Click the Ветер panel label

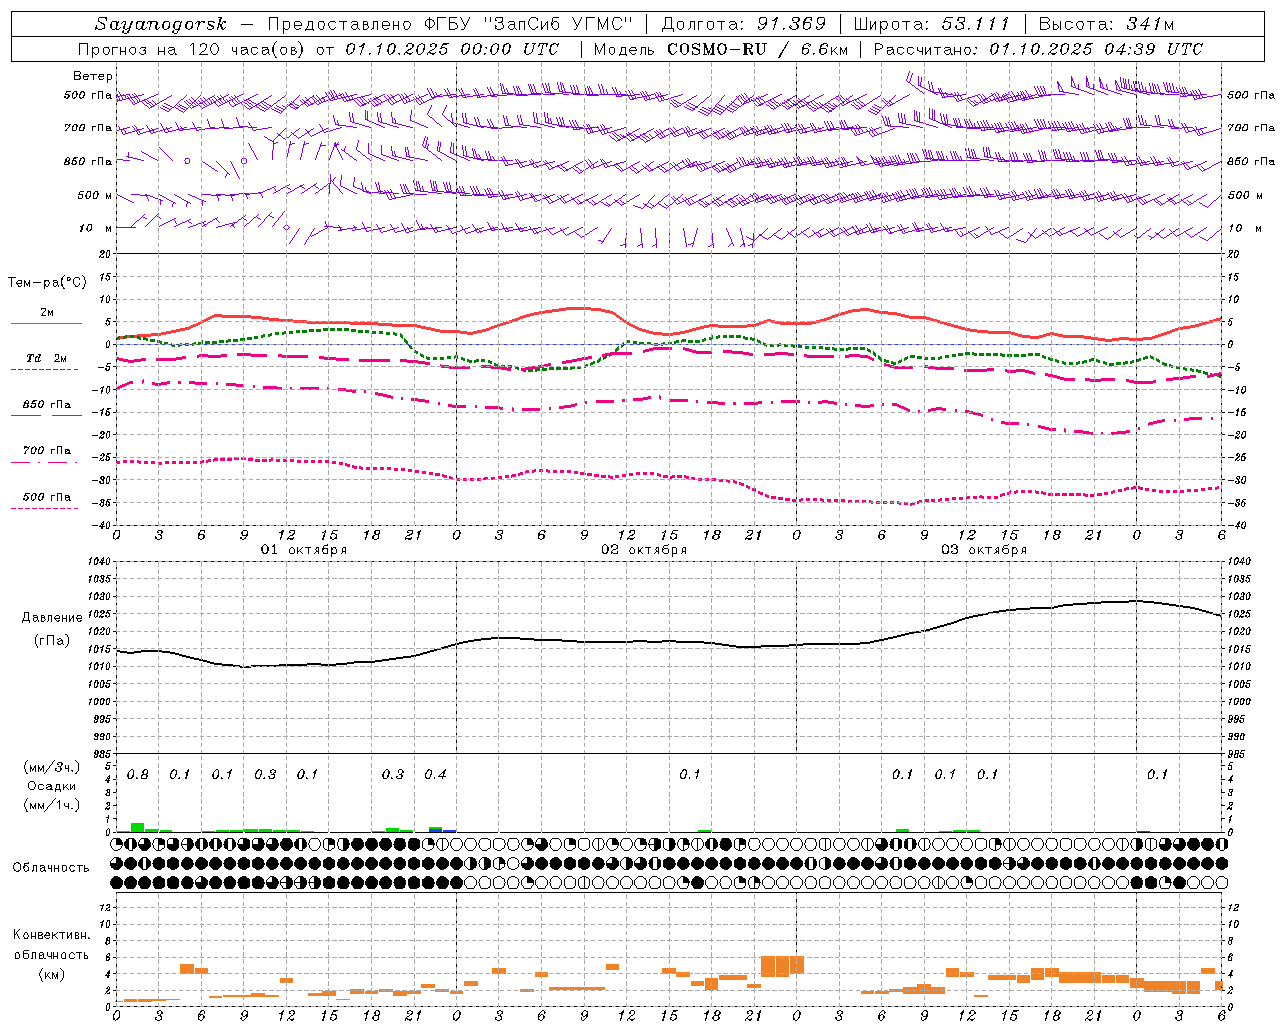[93, 76]
